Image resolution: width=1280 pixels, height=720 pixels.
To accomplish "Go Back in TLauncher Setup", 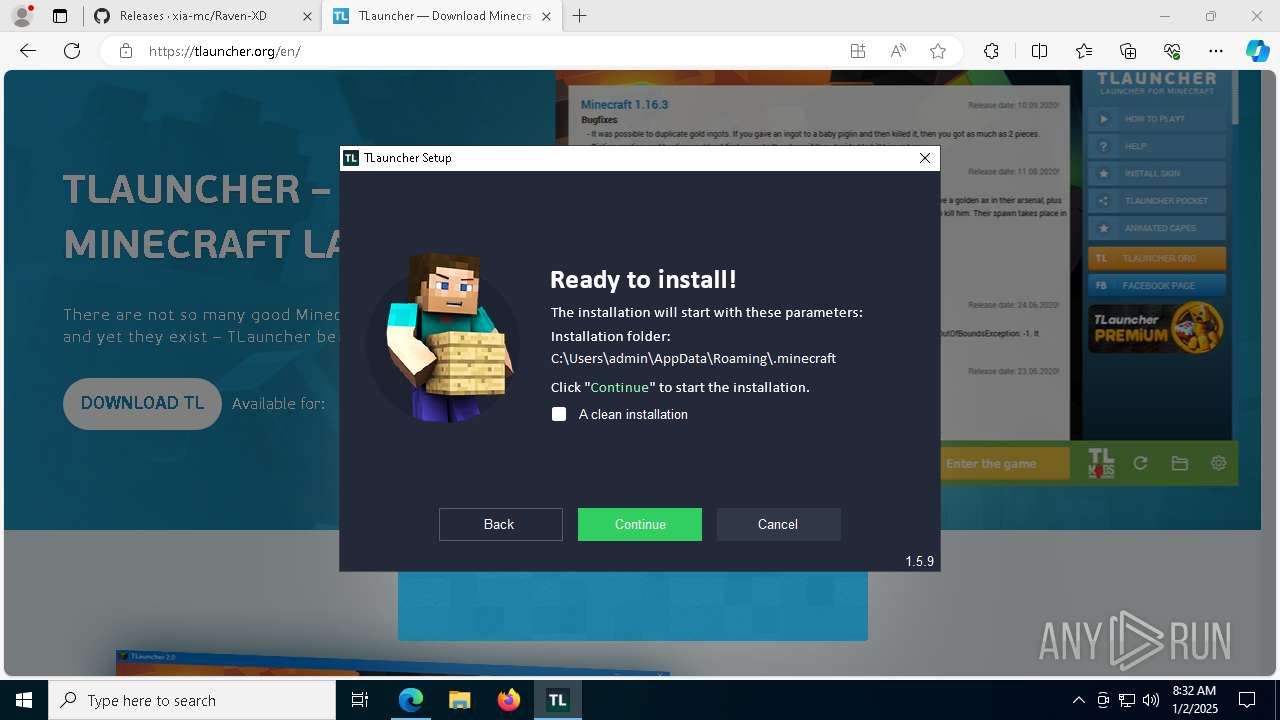I will coord(500,524).
